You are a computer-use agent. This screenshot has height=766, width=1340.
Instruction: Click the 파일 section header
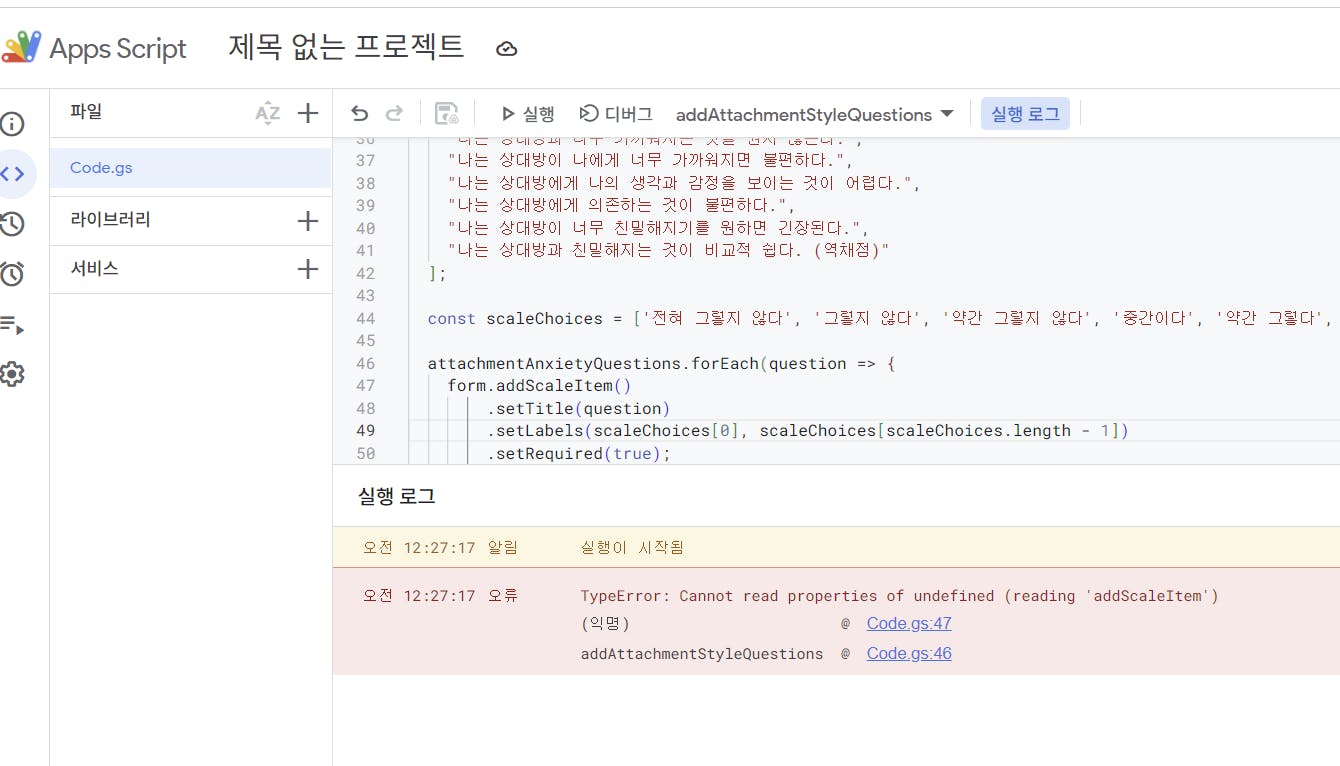coord(86,112)
